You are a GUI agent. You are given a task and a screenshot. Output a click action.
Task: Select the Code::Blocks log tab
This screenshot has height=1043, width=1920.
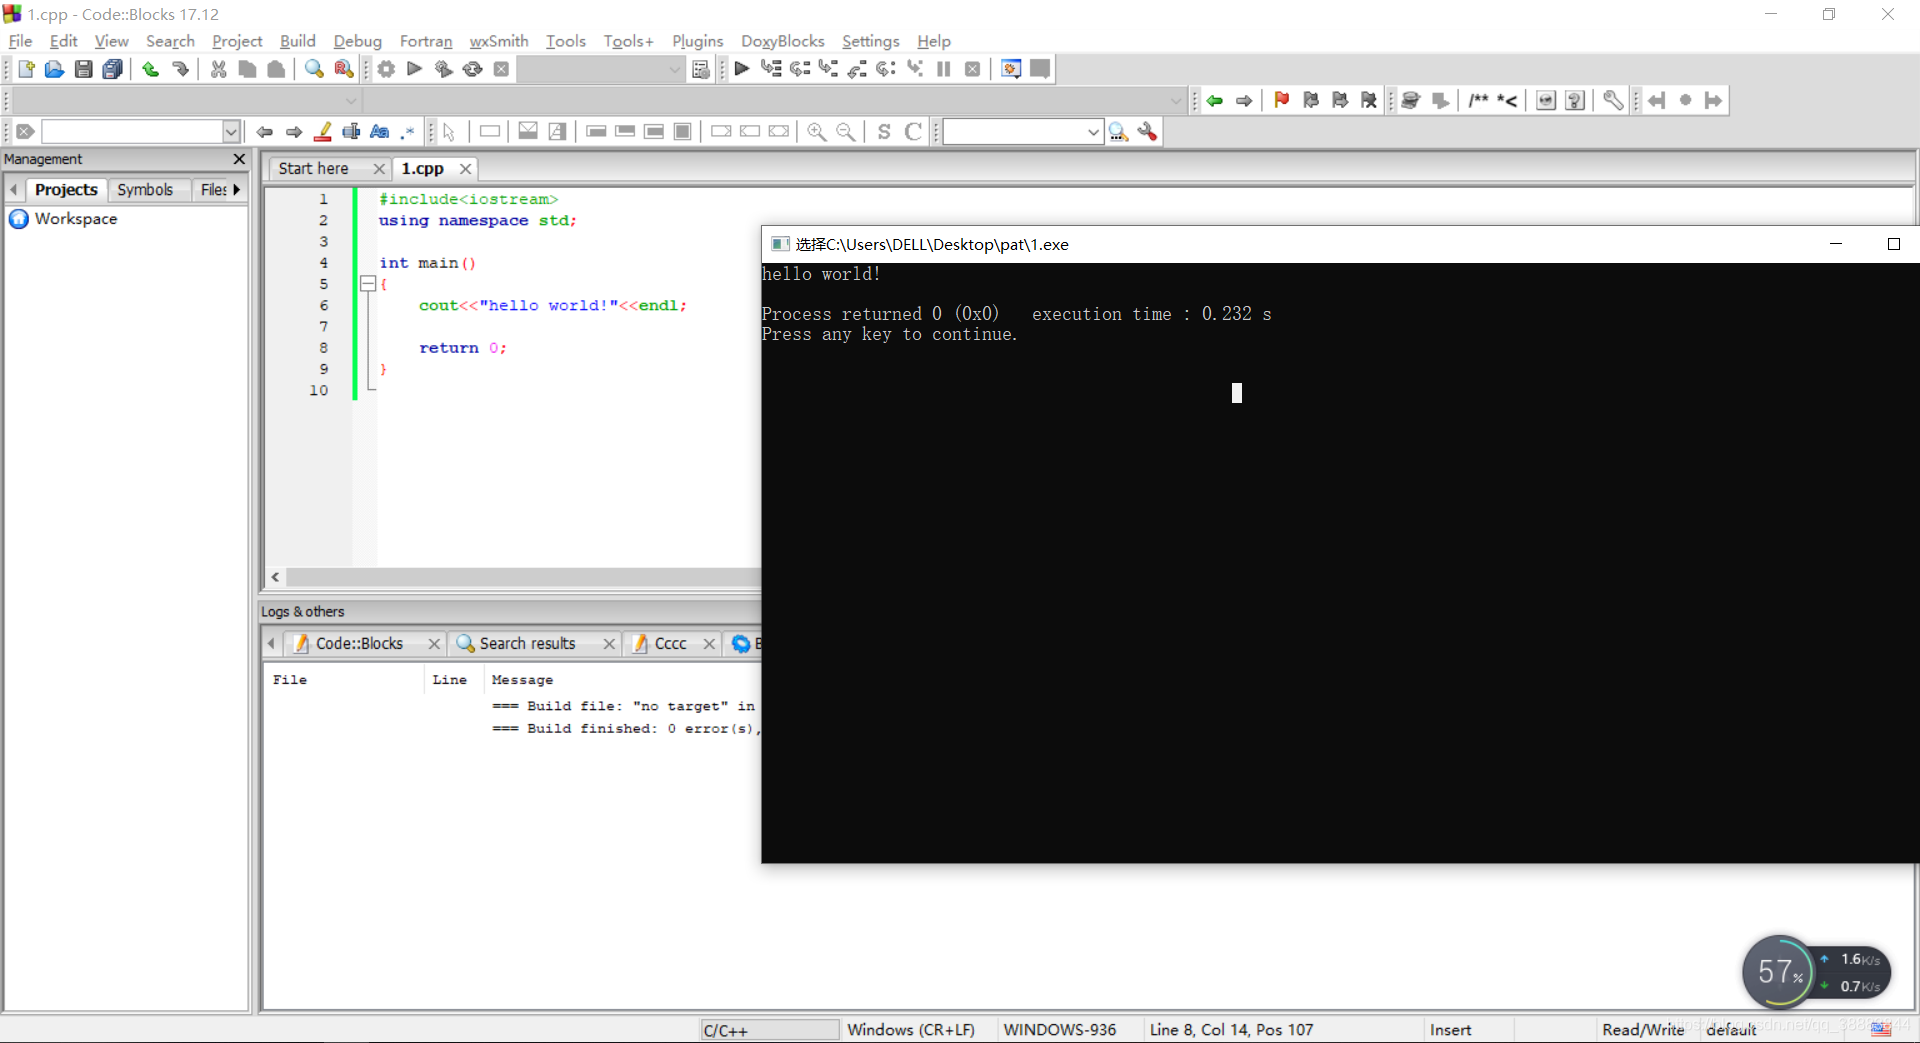pyautogui.click(x=359, y=643)
